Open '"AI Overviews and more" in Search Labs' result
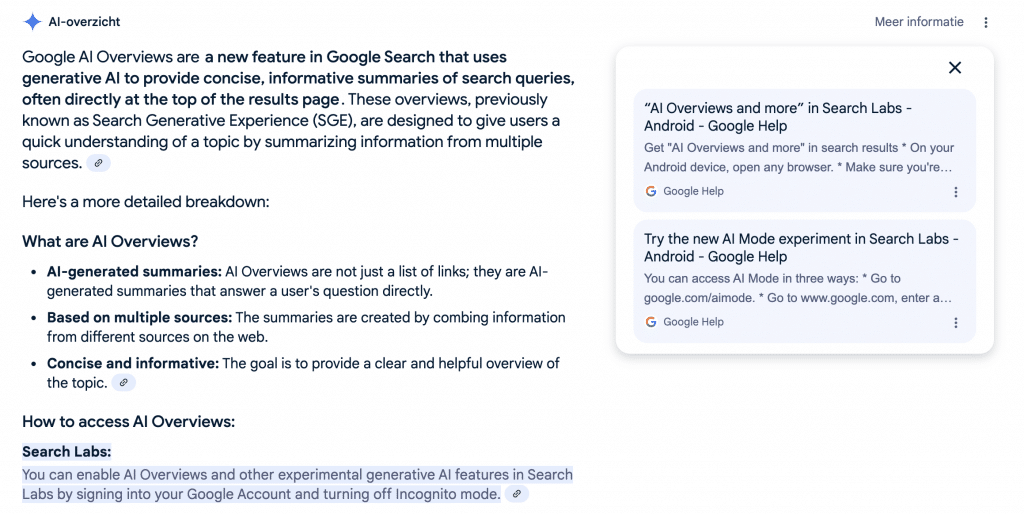1024x514 pixels. point(778,117)
